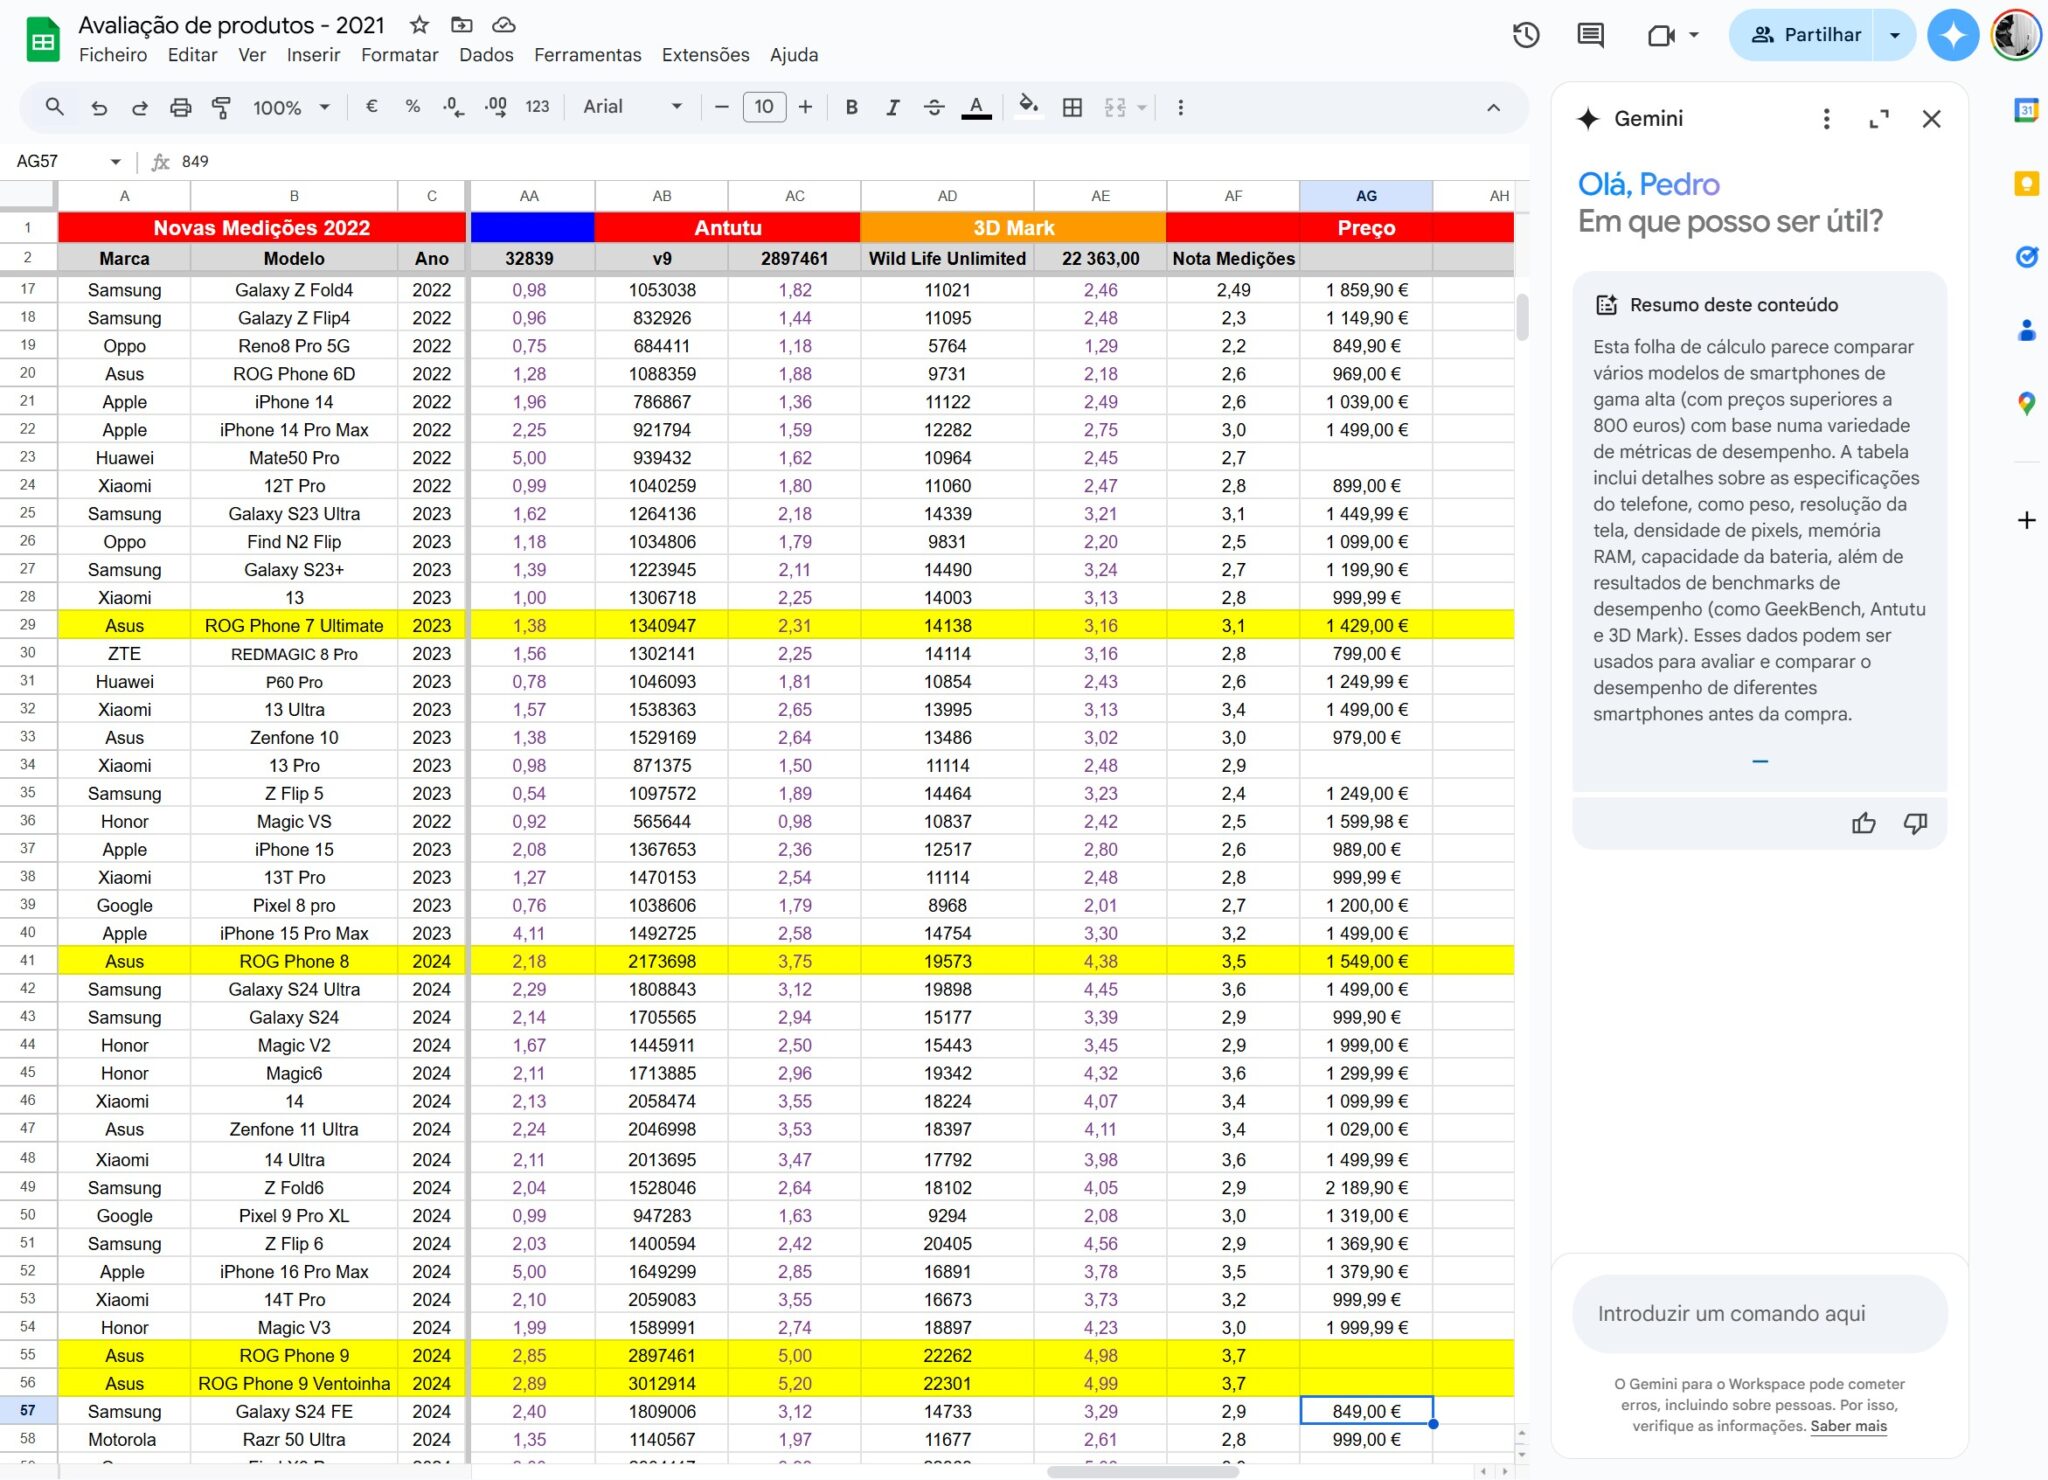
Task: Open the Formatar menu
Action: click(x=399, y=55)
